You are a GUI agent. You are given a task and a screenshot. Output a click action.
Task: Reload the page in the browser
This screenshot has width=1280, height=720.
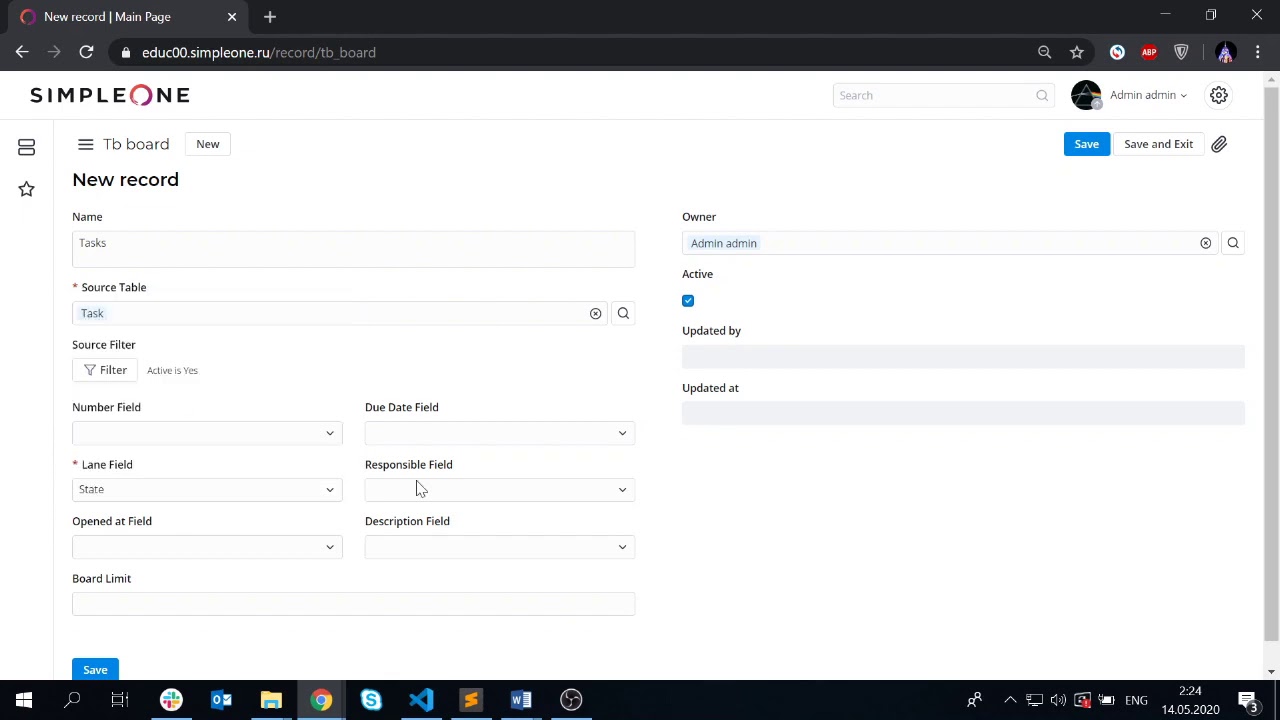(86, 52)
